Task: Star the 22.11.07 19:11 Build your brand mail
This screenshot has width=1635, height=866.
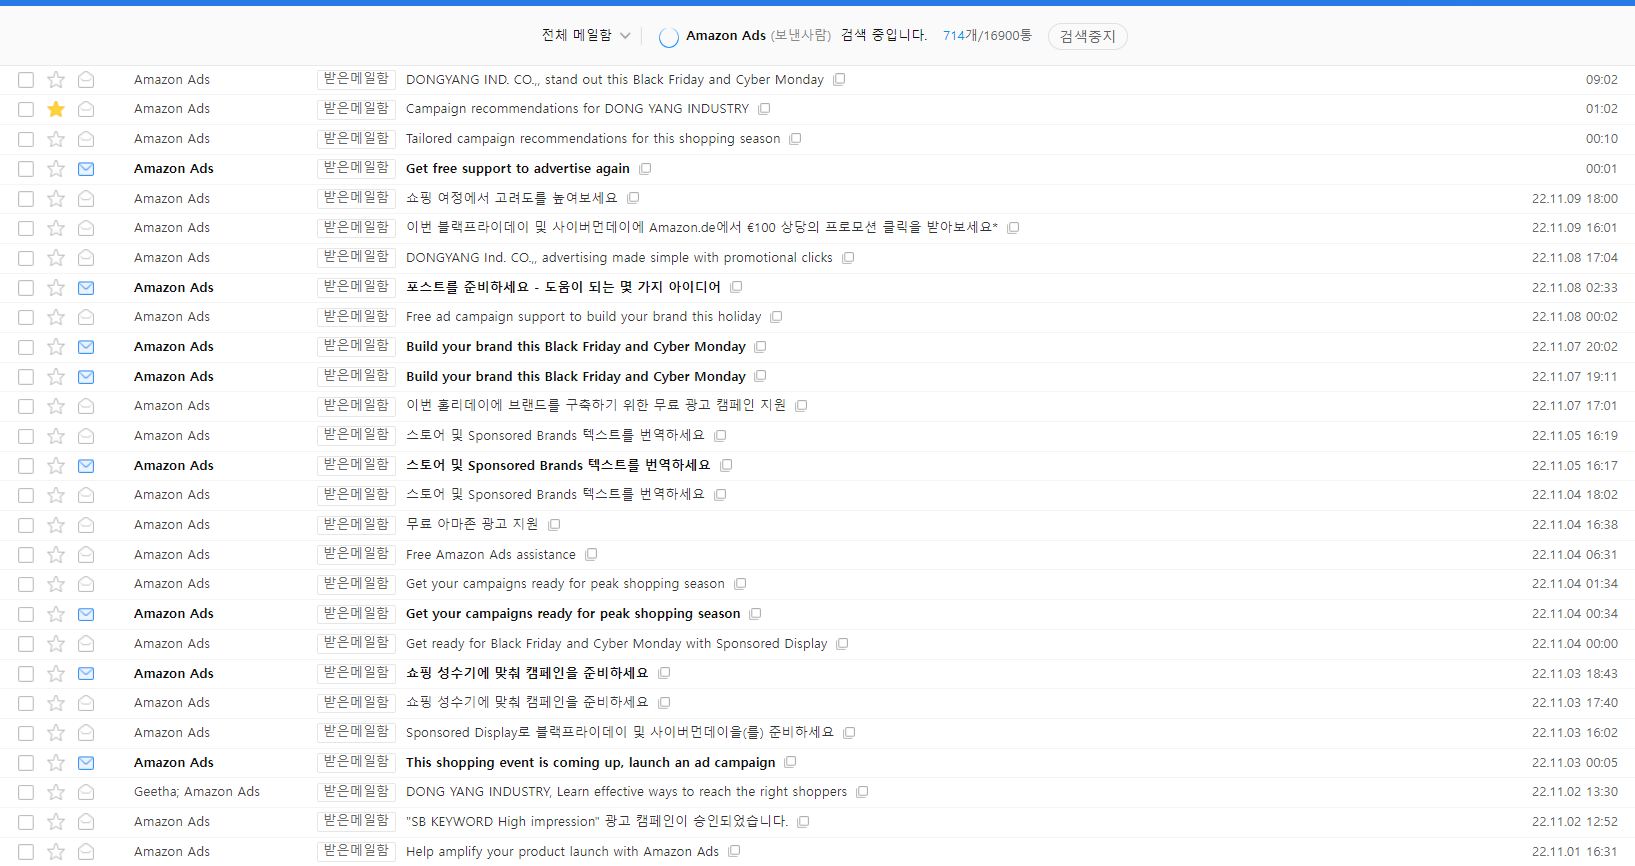Action: point(56,377)
